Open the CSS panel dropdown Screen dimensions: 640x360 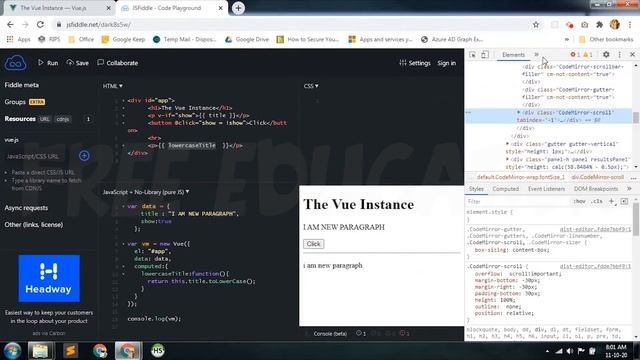tap(311, 86)
